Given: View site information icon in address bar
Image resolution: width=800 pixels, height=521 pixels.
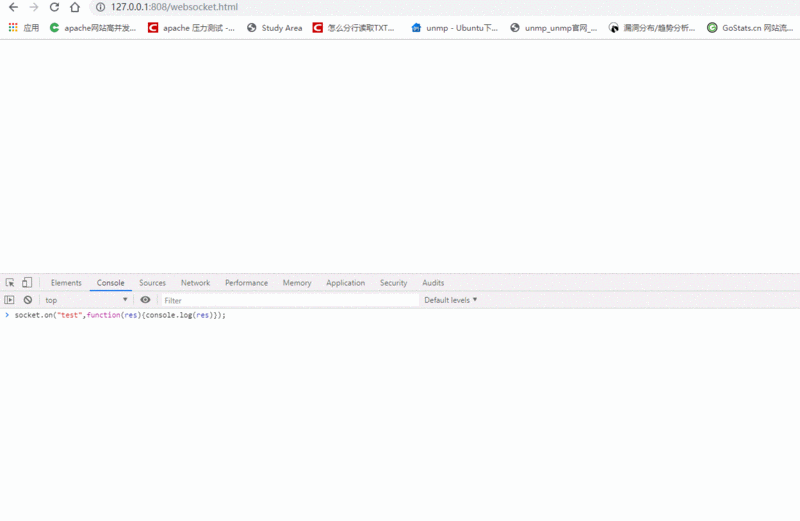Looking at the screenshot, I should point(101,7).
